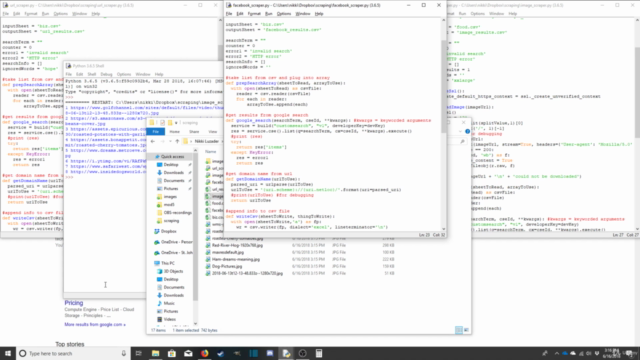Click breadcrumb arrow before Nikki Luzader
The image size is (640, 360).
tap(191, 141)
